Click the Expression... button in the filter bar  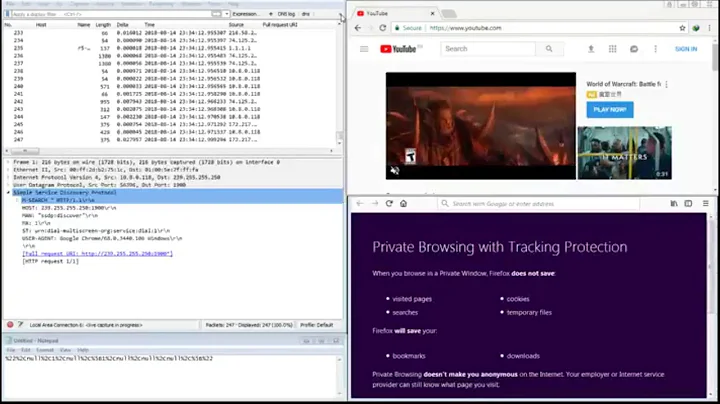click(246, 14)
